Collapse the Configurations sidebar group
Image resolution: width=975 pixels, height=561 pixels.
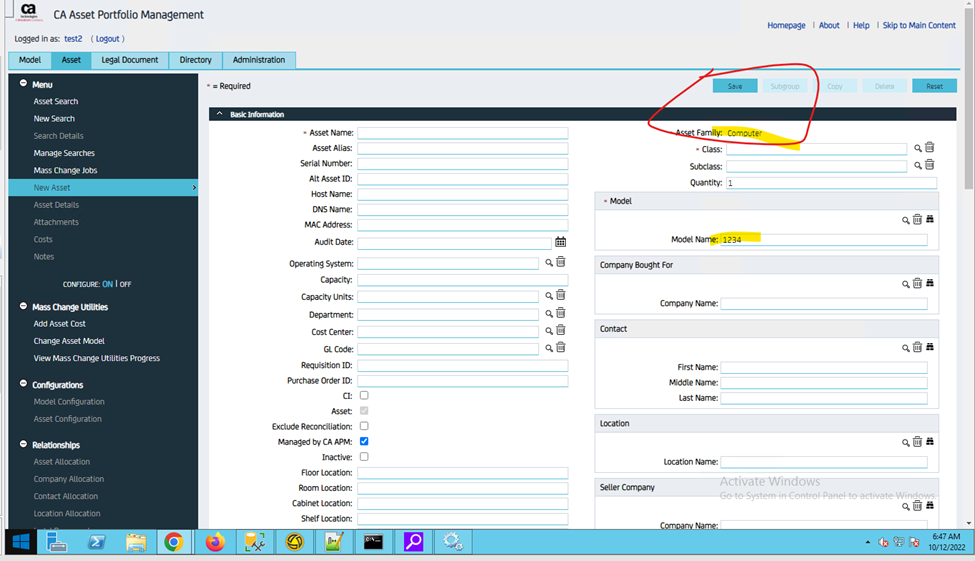click(x=23, y=384)
